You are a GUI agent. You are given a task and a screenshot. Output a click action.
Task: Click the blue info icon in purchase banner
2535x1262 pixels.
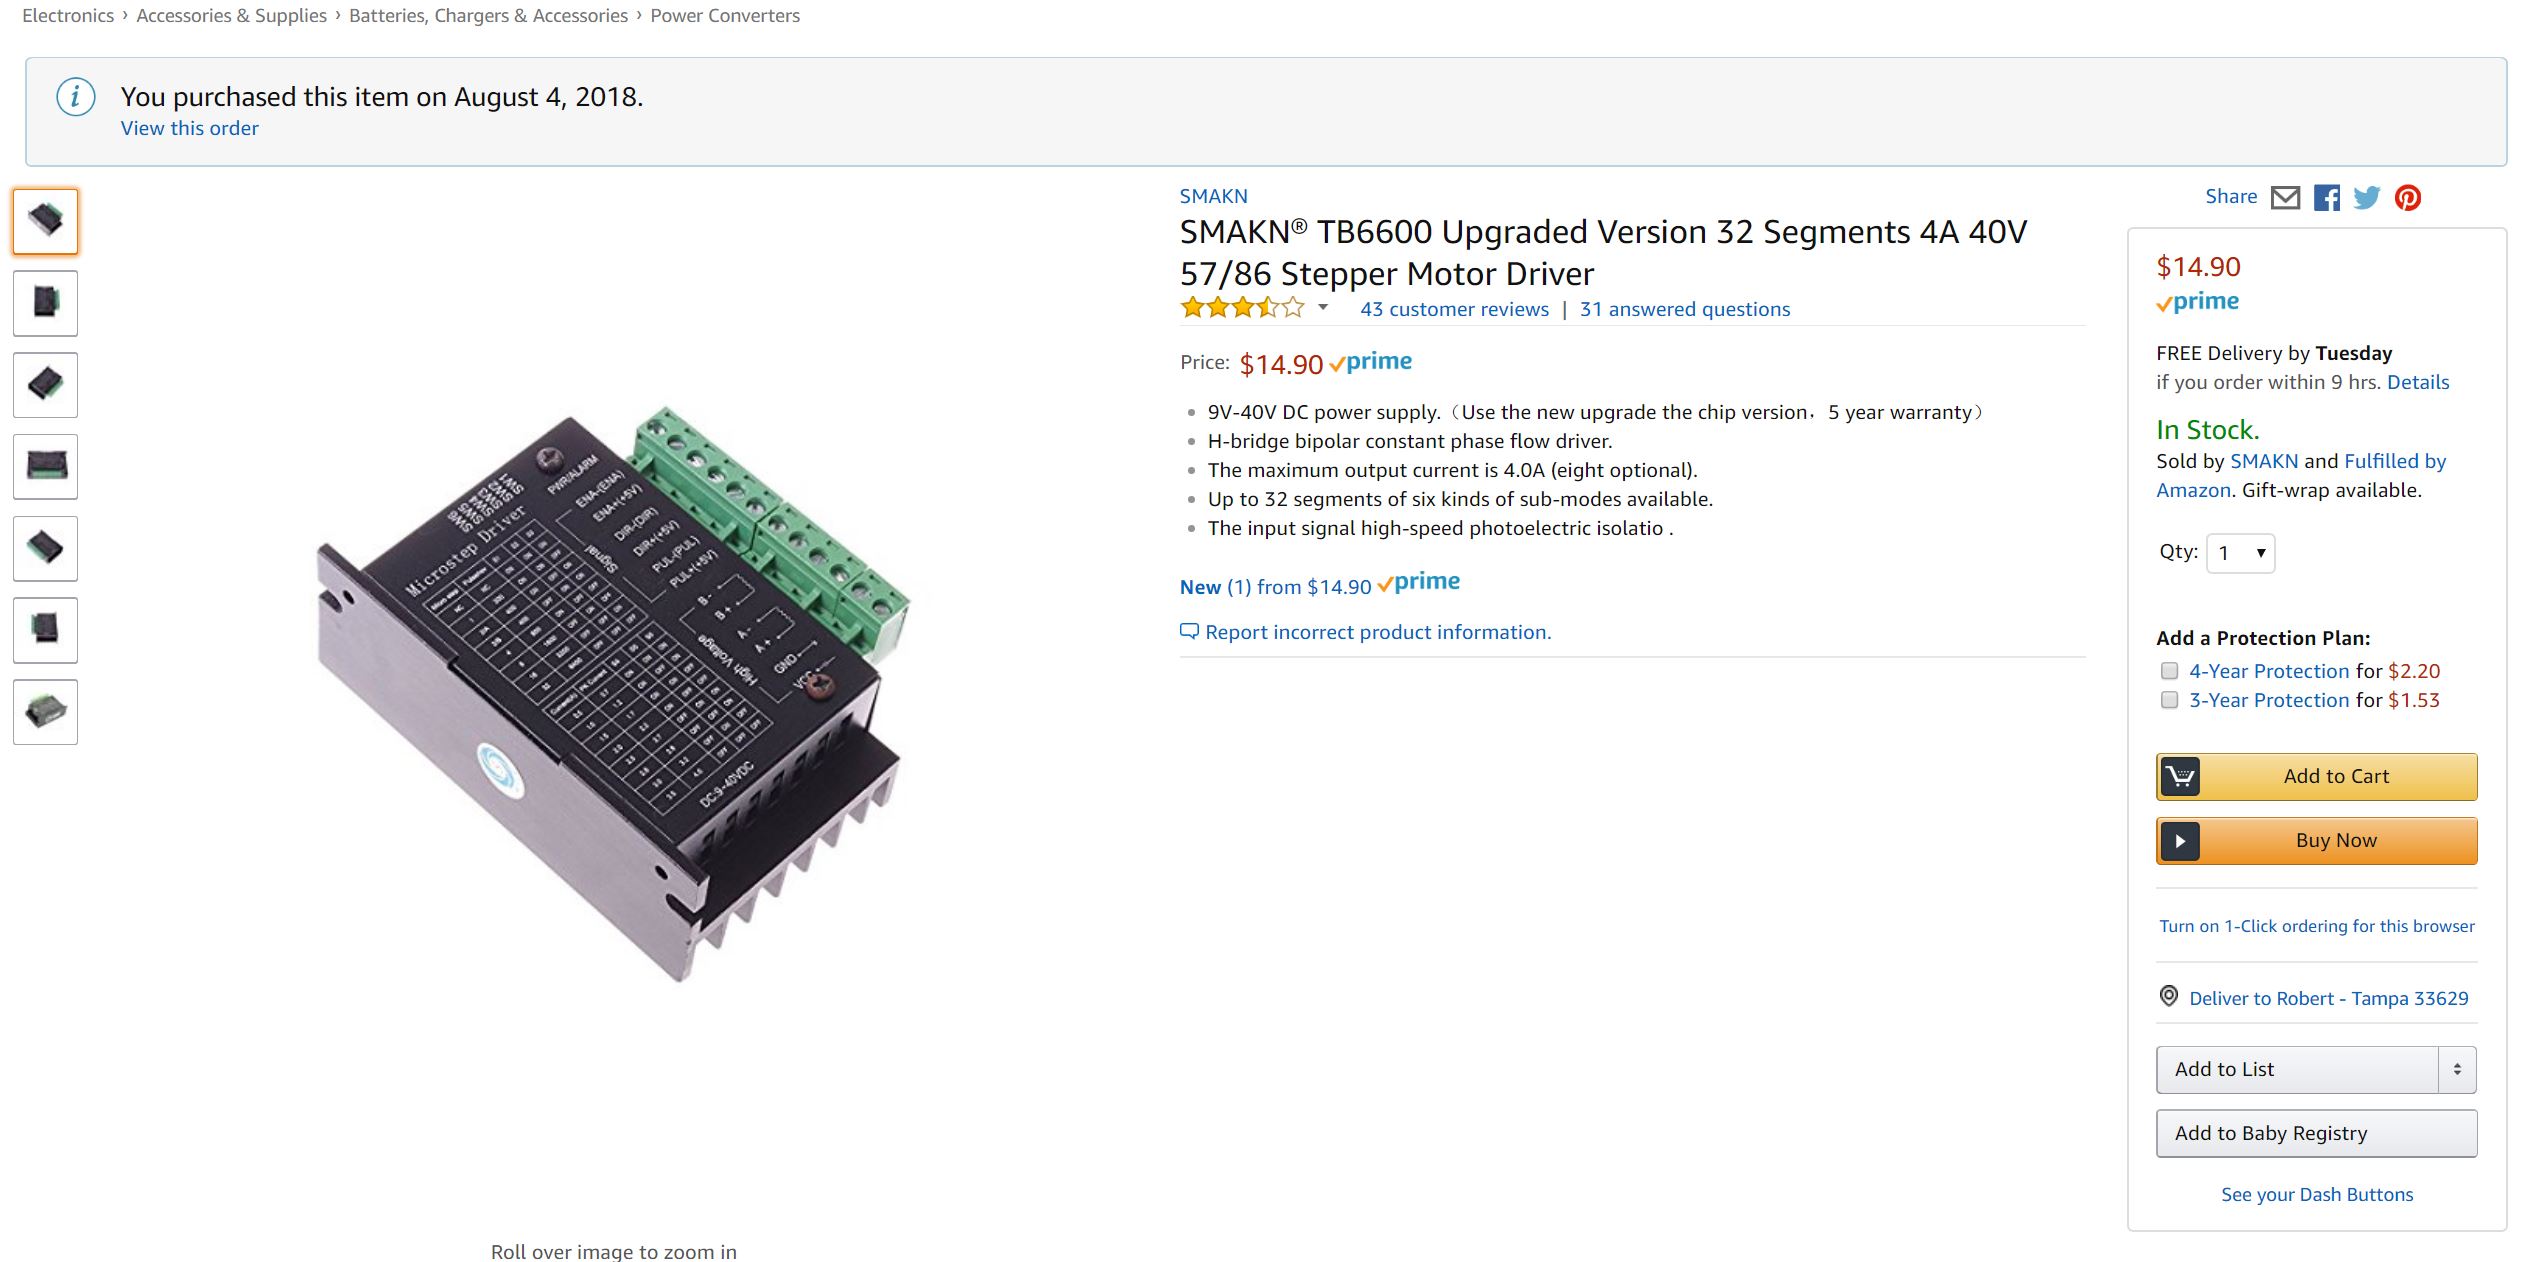click(x=76, y=97)
